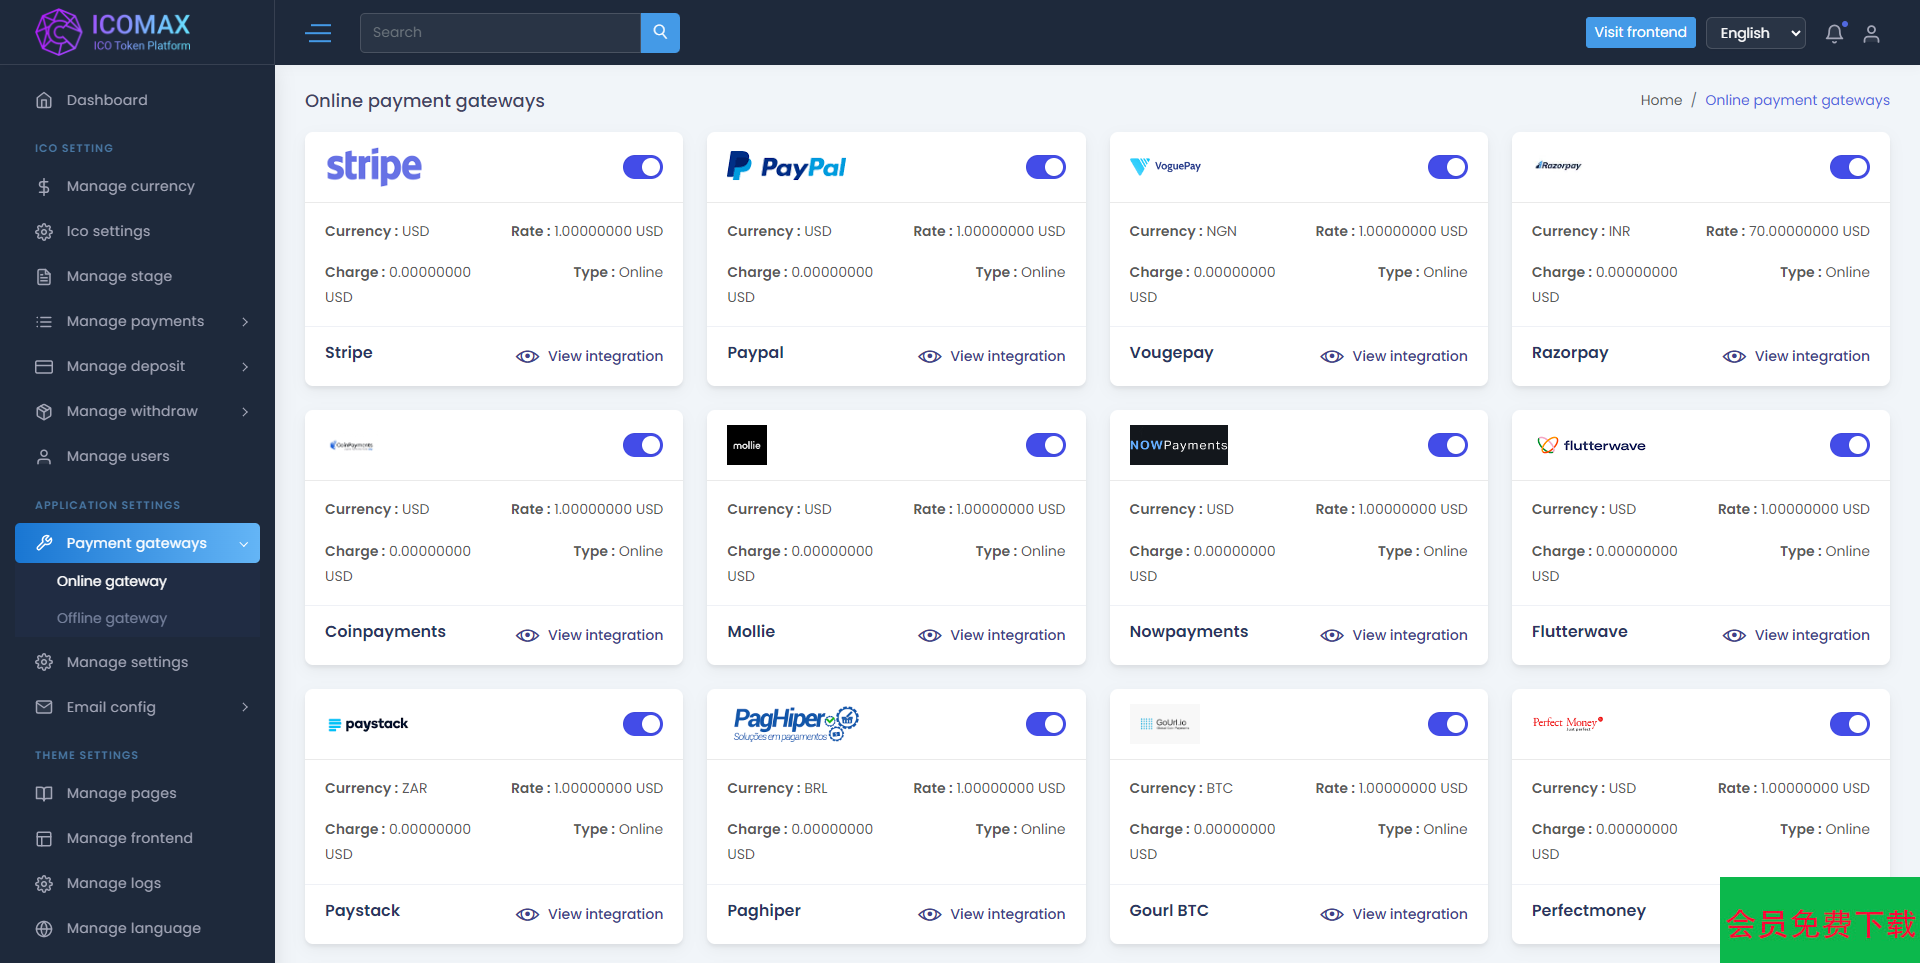
Task: Click the search magnifier button
Action: [x=660, y=33]
